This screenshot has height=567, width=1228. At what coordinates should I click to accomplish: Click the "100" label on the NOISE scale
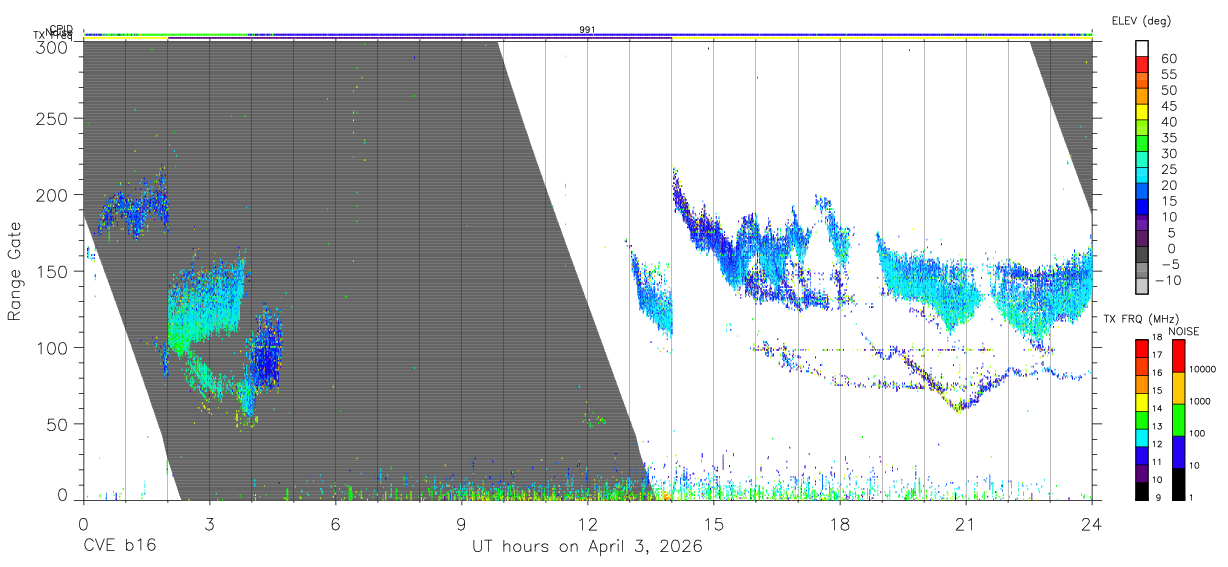coord(1196,434)
